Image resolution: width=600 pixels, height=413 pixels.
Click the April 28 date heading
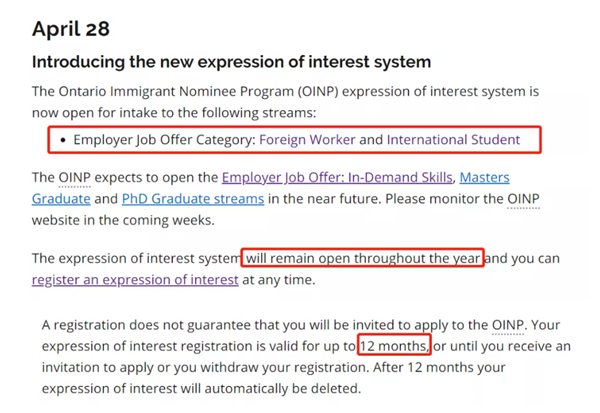click(x=71, y=29)
